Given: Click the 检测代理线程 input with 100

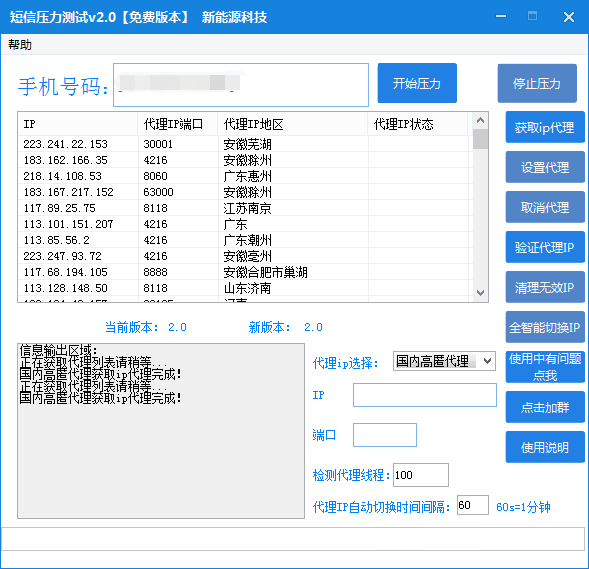Looking at the screenshot, I should (x=421, y=475).
